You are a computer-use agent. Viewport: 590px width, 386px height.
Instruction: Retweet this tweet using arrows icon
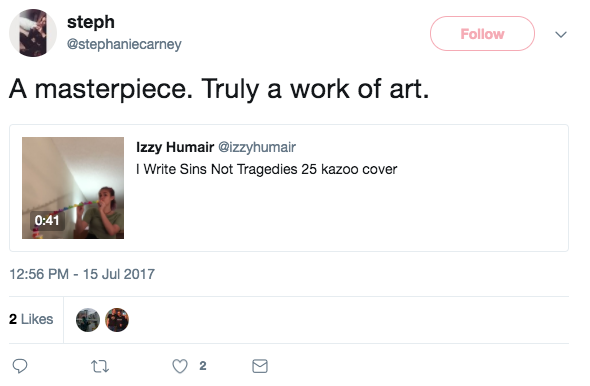point(100,366)
